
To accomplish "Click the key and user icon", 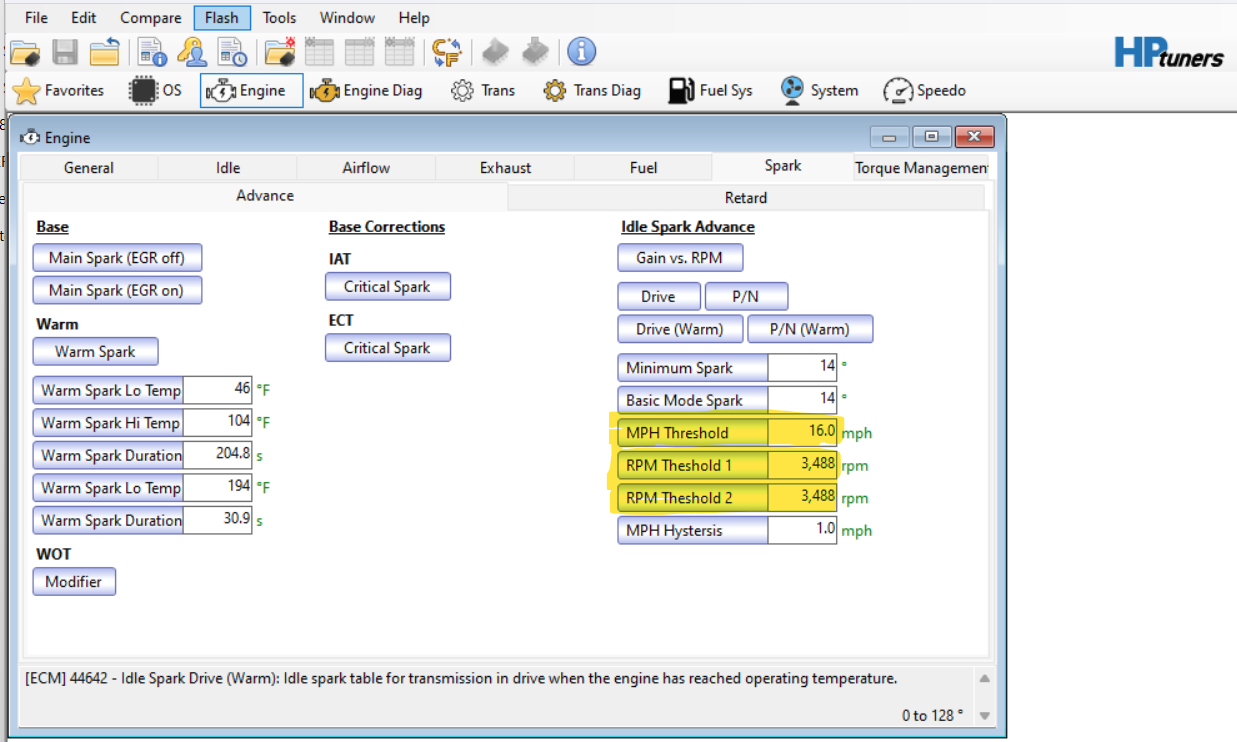I will 192,52.
